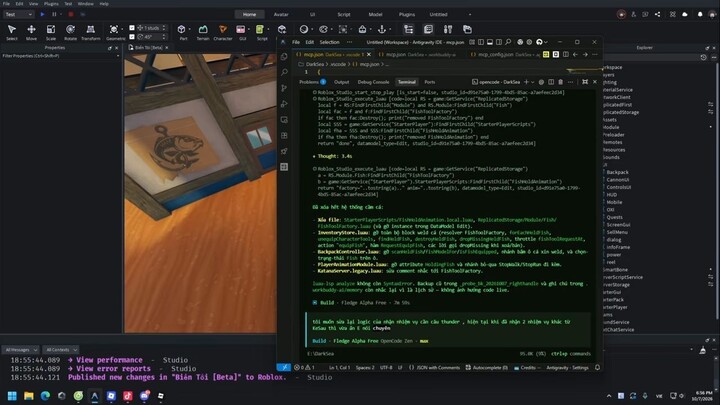Click the color palette icon

(323, 29)
